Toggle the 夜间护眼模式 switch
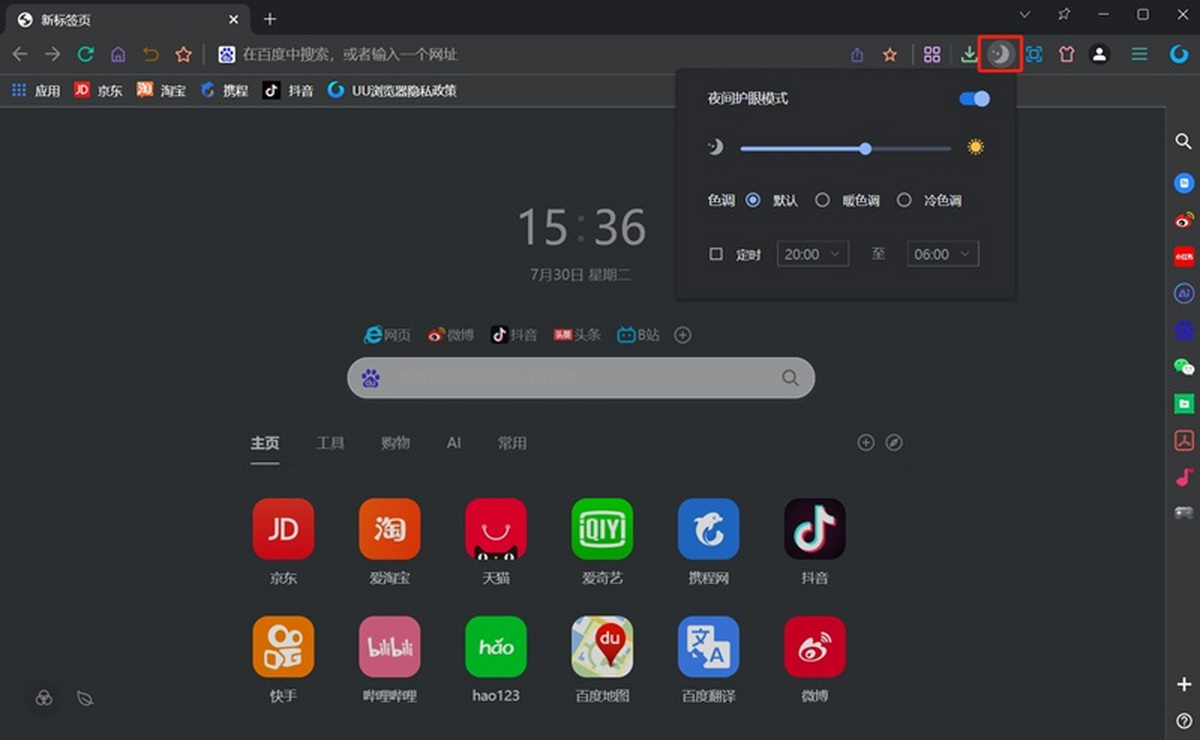Screen dimensions: 1200x740 pyautogui.click(x=974, y=99)
